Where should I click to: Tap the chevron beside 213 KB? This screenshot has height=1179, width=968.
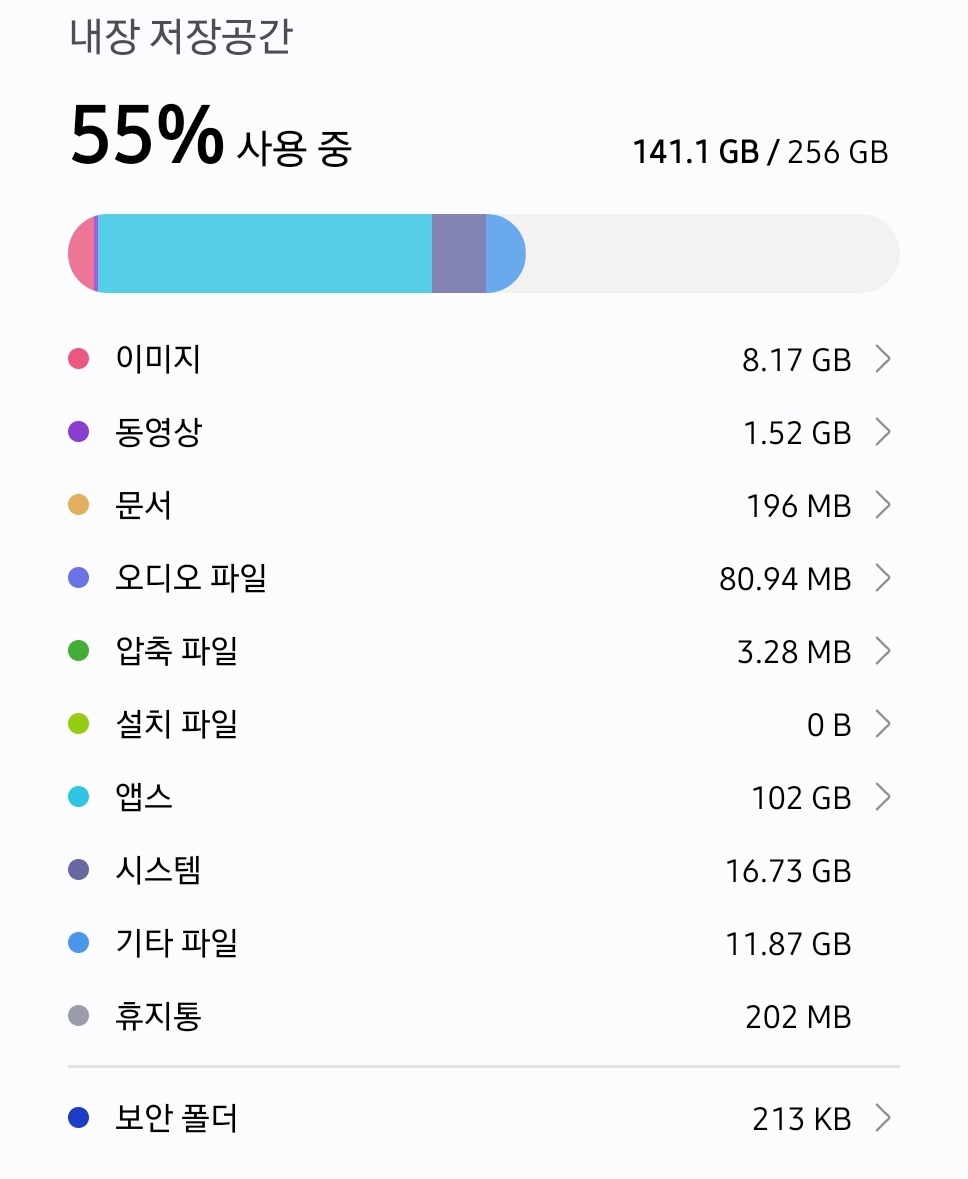[x=883, y=1118]
